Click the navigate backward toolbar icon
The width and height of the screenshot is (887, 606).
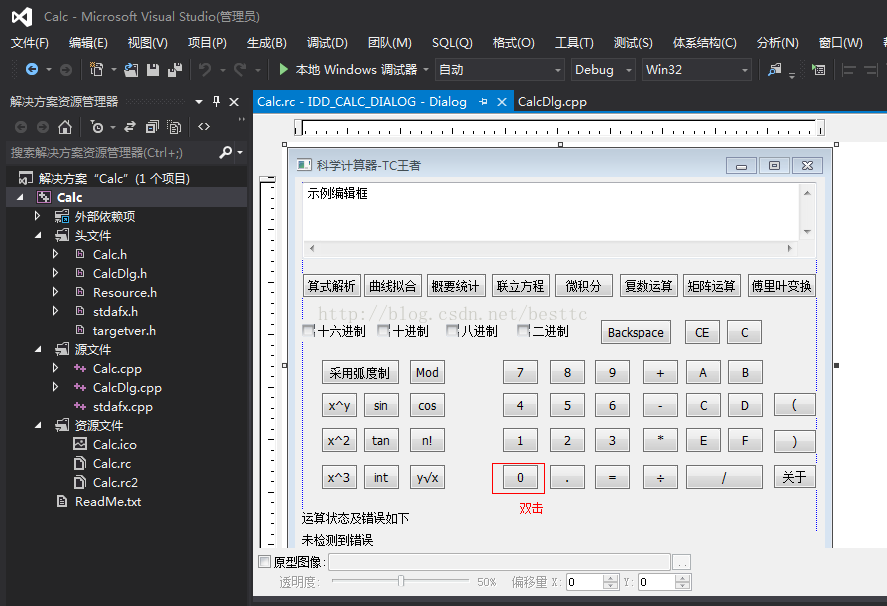pyautogui.click(x=32, y=70)
